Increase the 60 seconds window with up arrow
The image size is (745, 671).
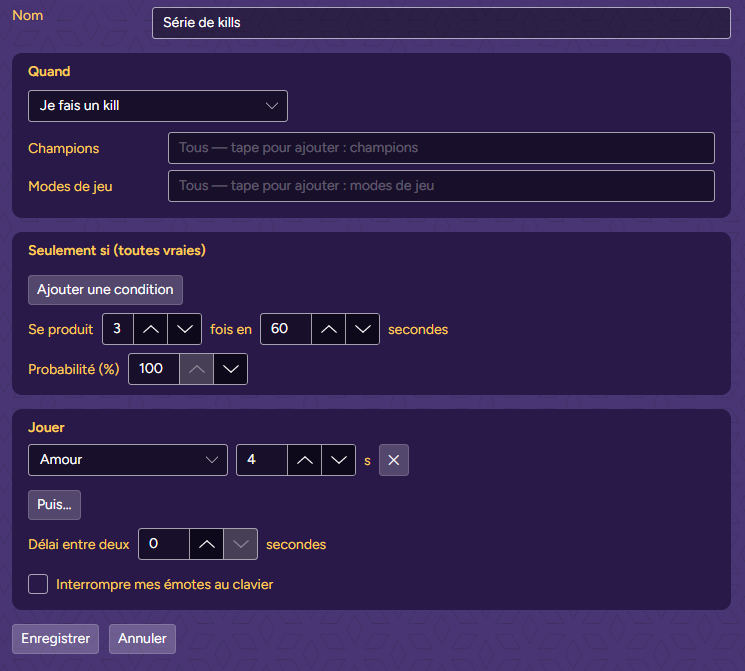coord(328,329)
